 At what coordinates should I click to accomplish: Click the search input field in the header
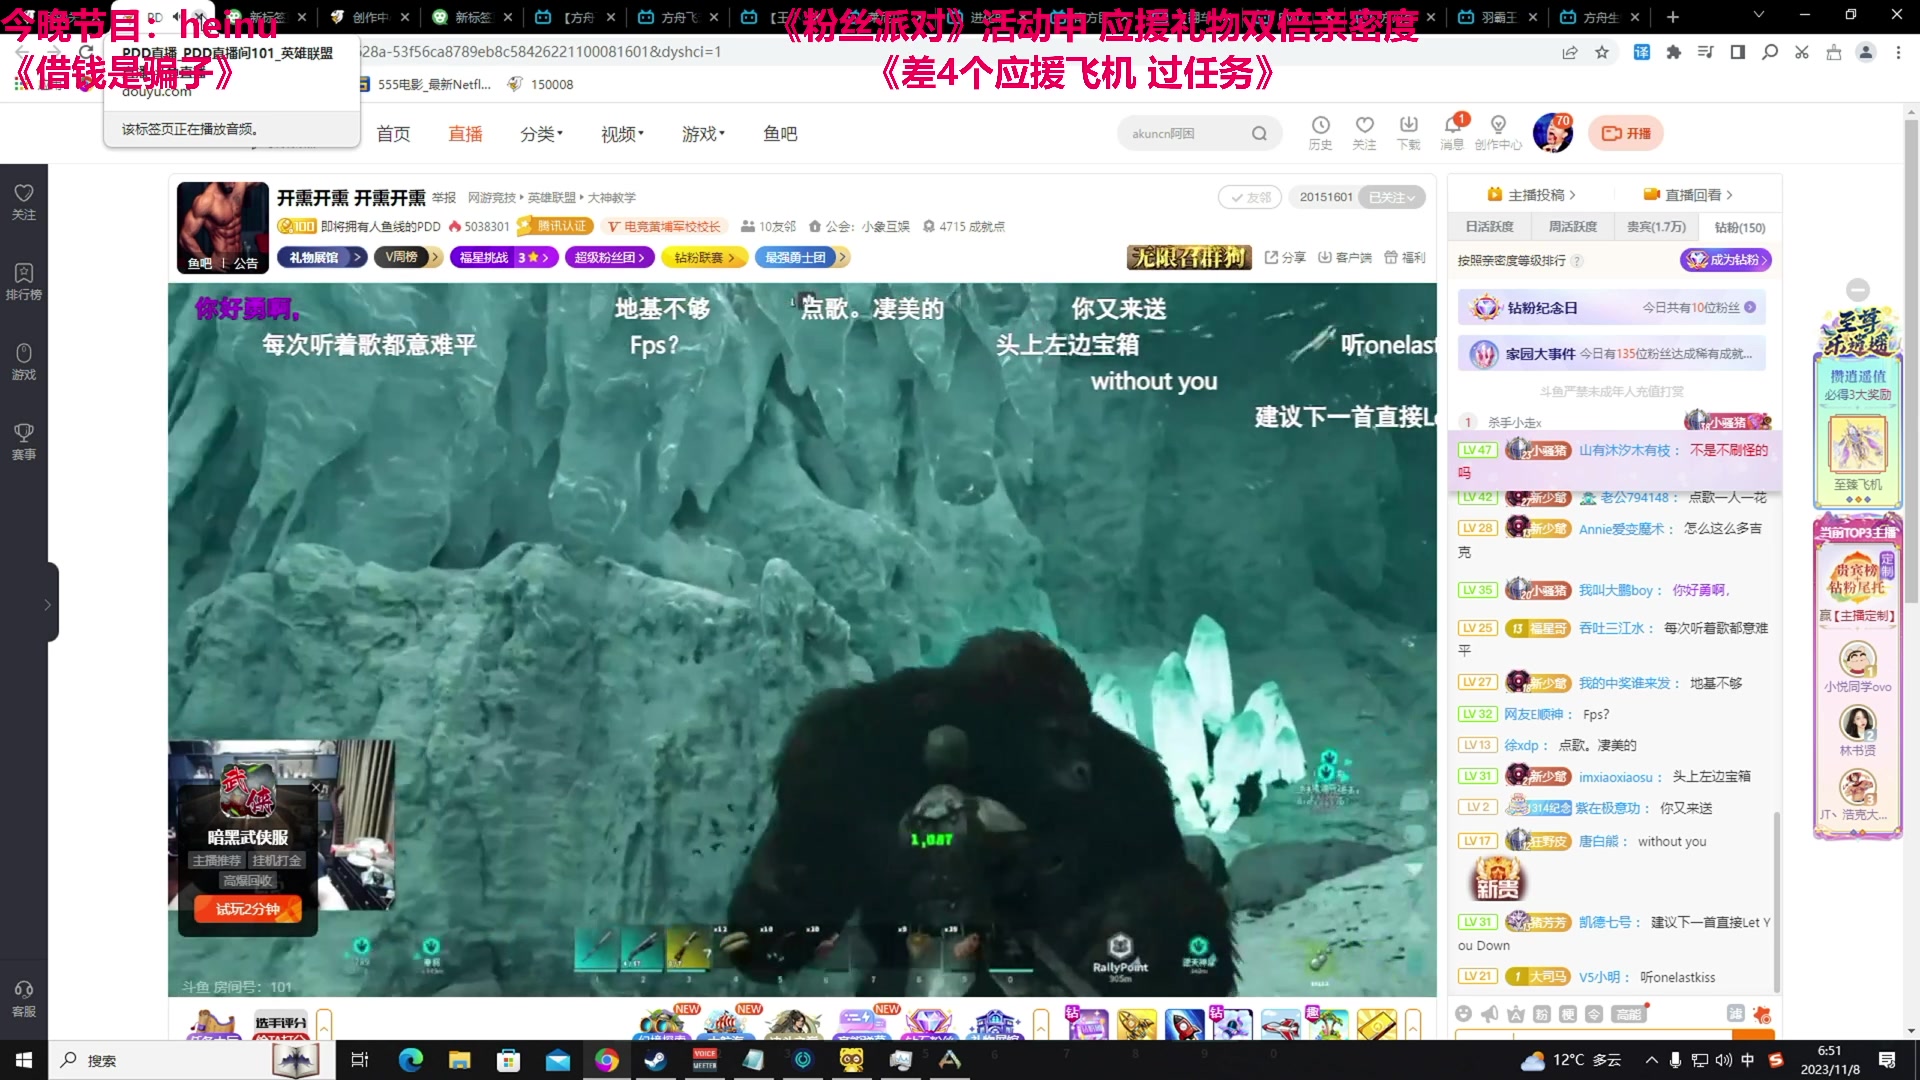click(x=1180, y=132)
